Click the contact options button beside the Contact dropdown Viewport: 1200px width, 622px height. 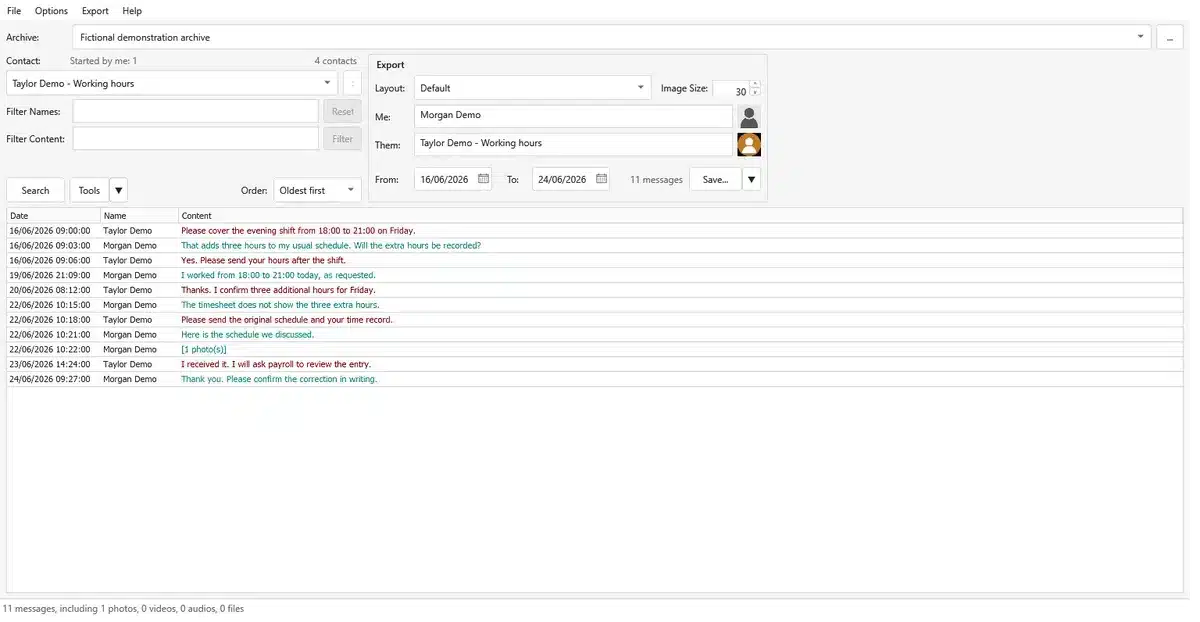352,83
